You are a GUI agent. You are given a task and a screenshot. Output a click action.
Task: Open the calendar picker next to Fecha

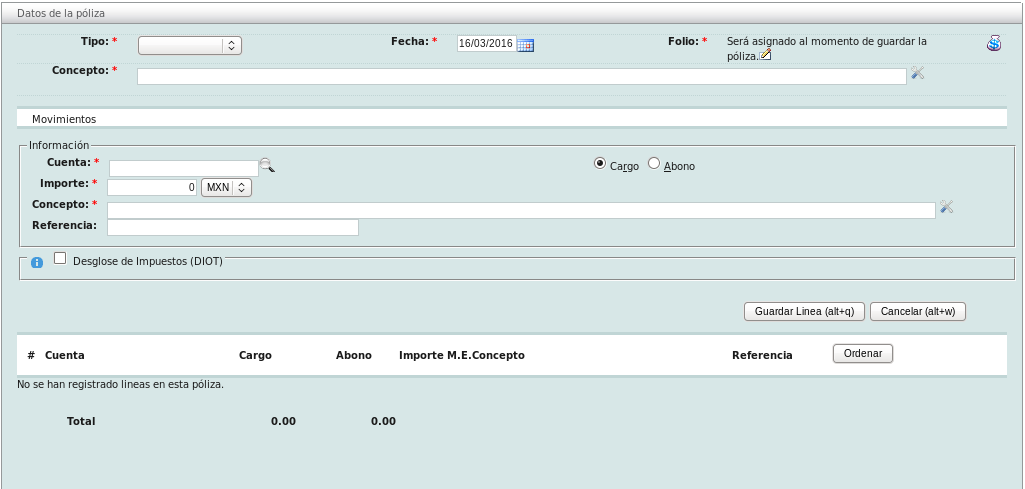pyautogui.click(x=526, y=45)
